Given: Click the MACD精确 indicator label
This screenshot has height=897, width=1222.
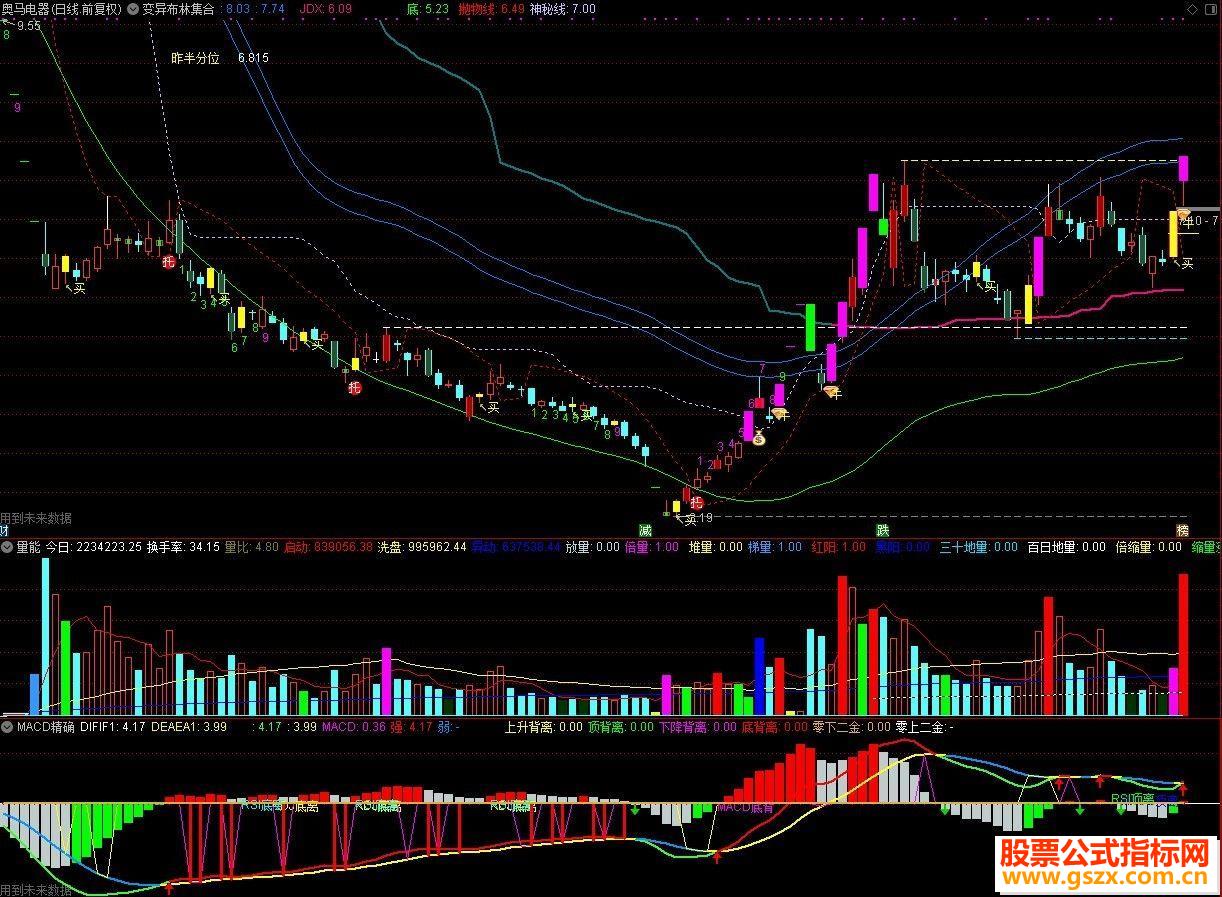Looking at the screenshot, I should [x=45, y=727].
